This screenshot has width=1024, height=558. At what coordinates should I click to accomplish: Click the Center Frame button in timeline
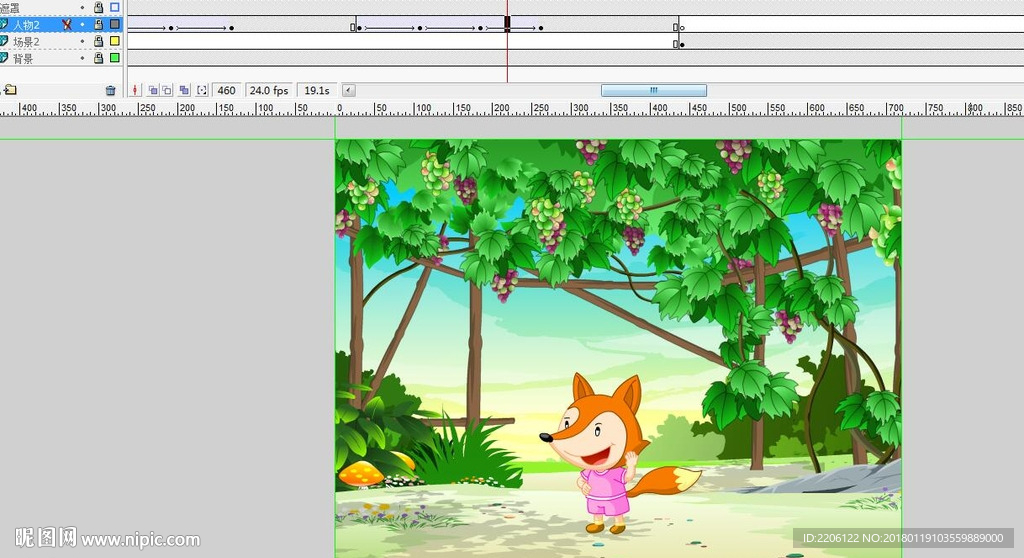(x=135, y=90)
